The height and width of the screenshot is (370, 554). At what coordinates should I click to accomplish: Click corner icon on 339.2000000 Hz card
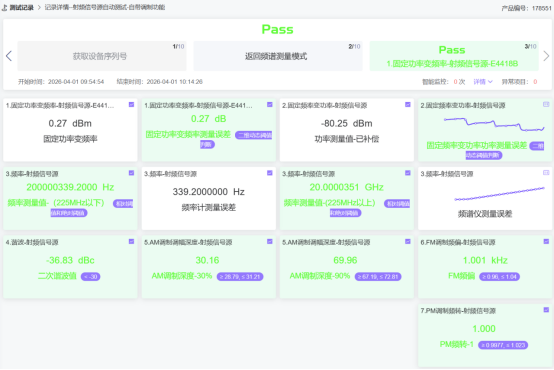click(x=270, y=173)
